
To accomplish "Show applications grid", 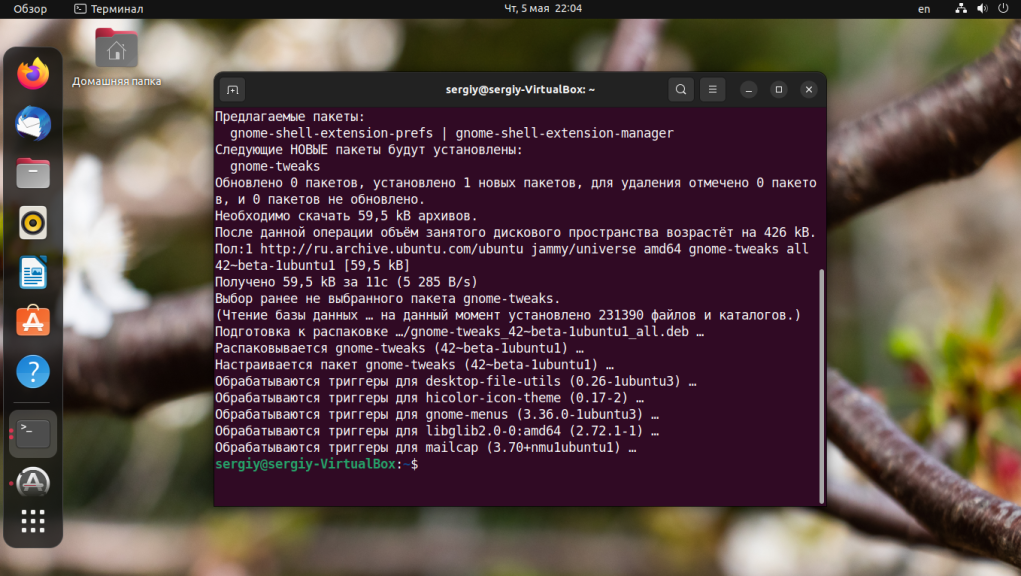I will pos(33,521).
